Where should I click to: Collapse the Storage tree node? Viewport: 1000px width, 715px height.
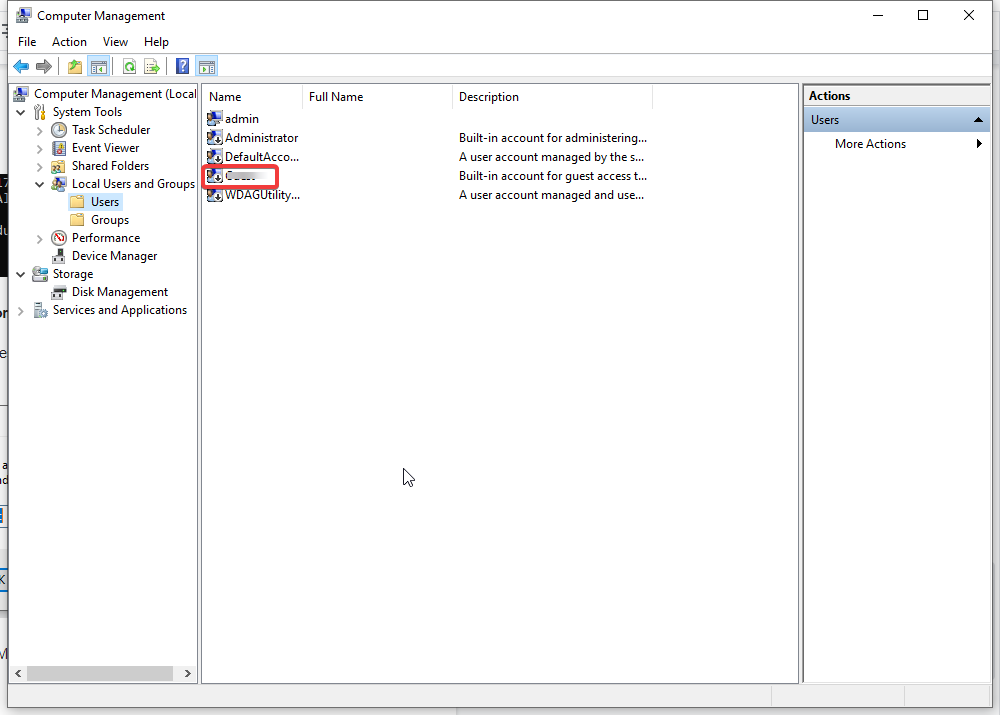(x=20, y=274)
